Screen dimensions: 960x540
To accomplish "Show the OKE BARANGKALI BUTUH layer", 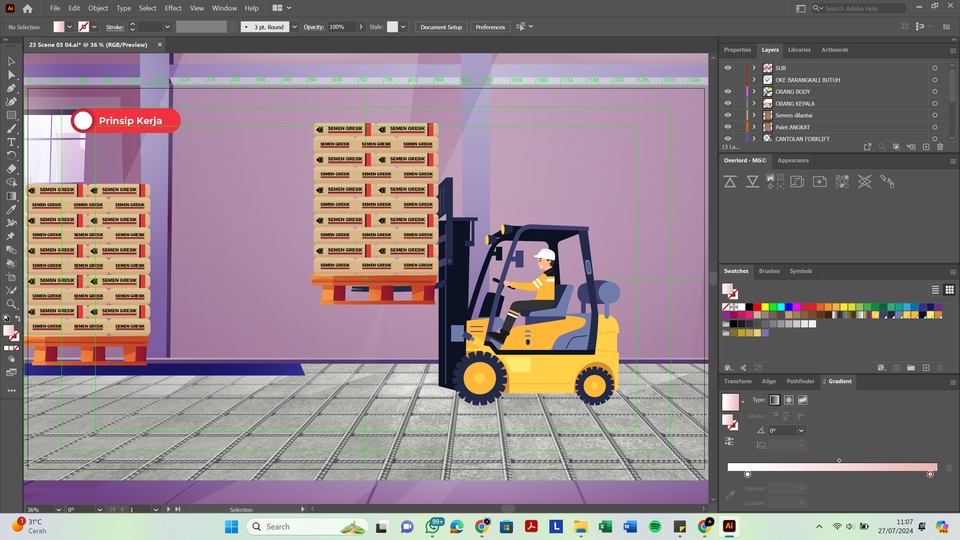I will pyautogui.click(x=727, y=80).
